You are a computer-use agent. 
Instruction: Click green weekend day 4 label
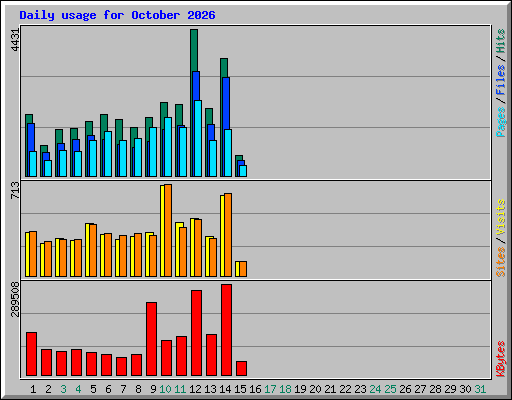tap(78, 389)
